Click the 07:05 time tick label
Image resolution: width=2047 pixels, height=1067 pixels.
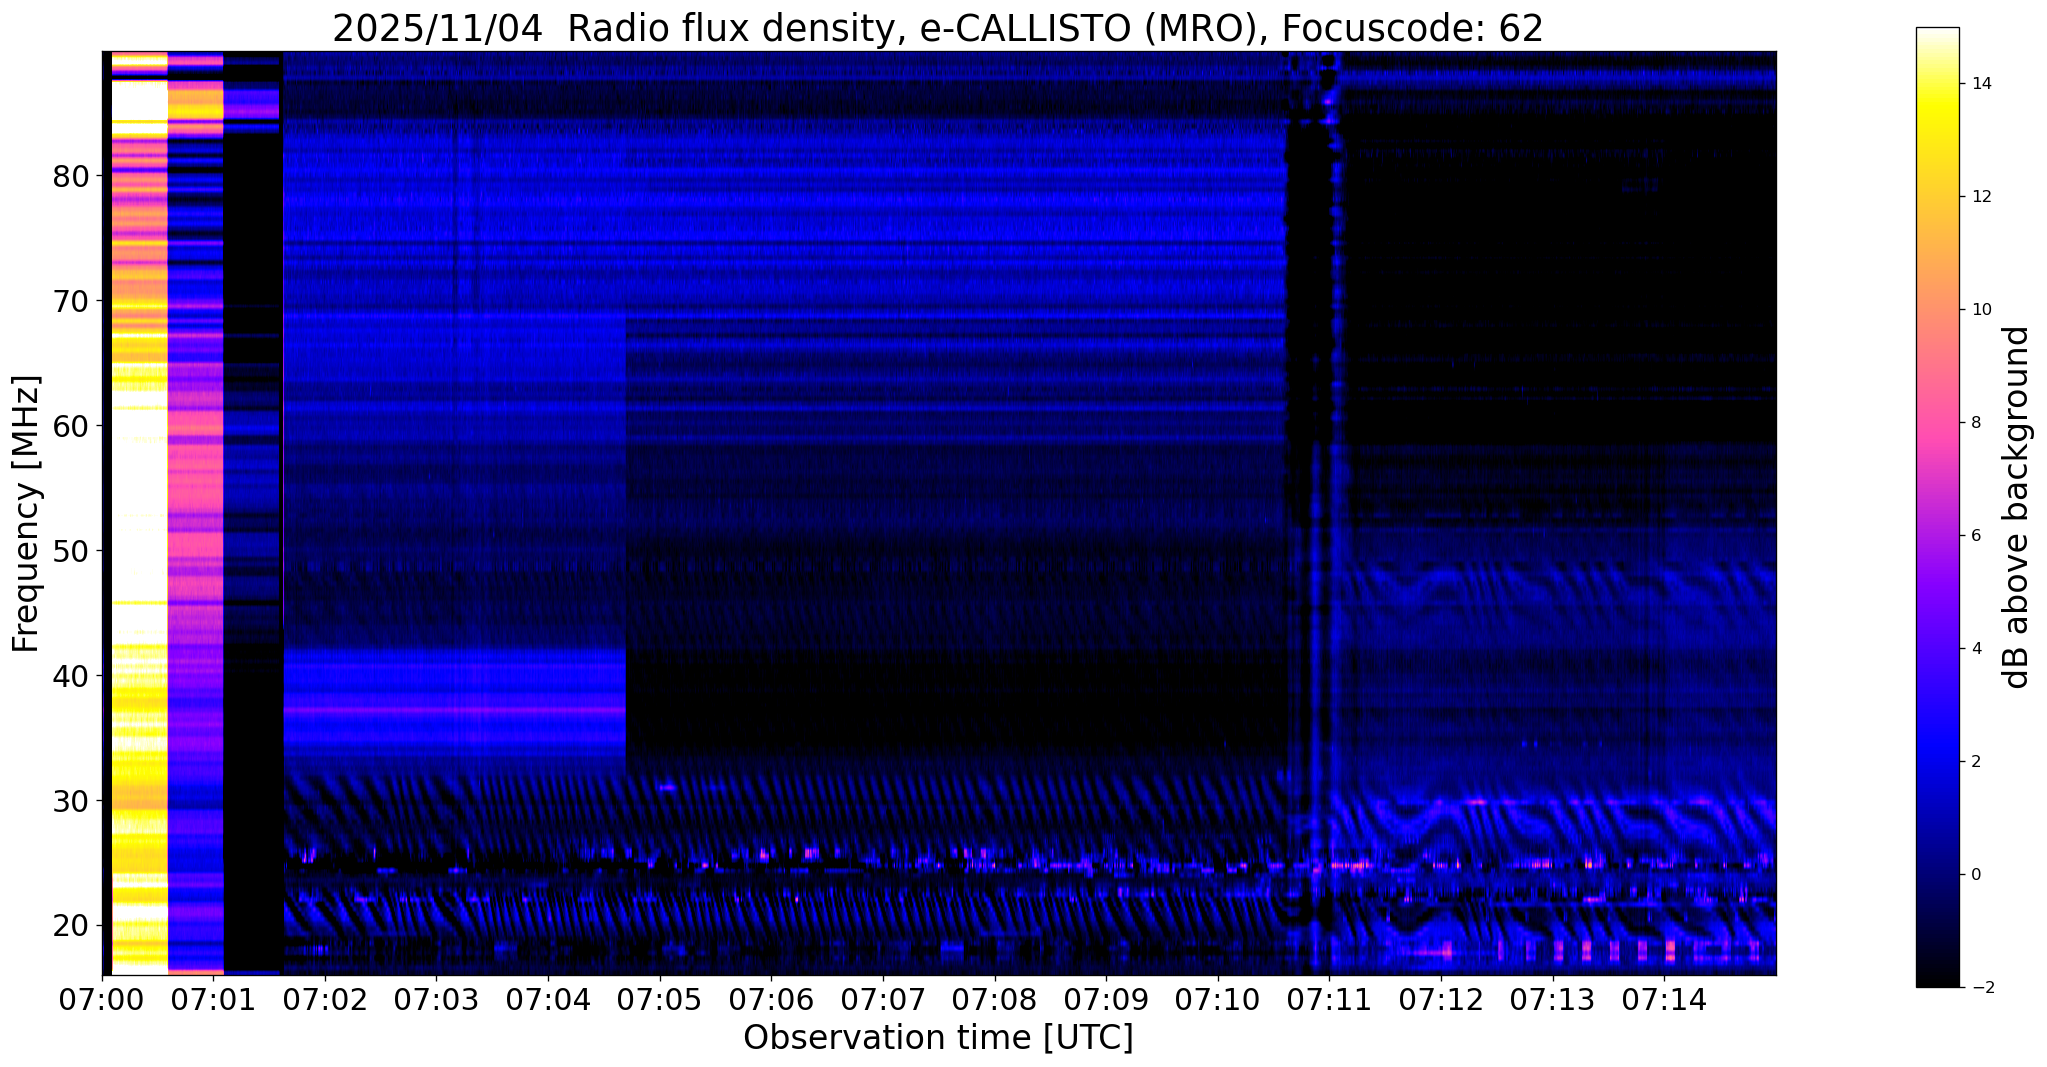click(660, 999)
